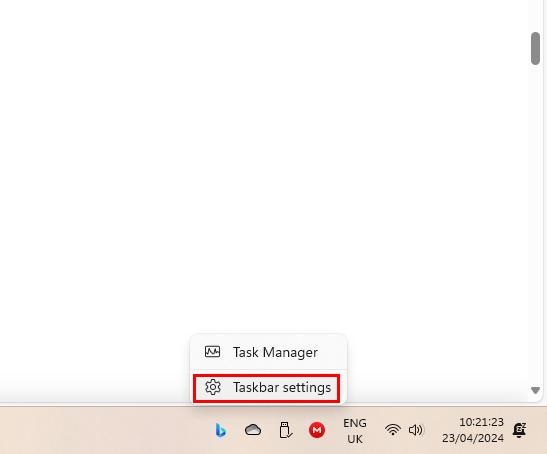
Task: Select Taskbar settings menu entry
Action: (x=267, y=388)
